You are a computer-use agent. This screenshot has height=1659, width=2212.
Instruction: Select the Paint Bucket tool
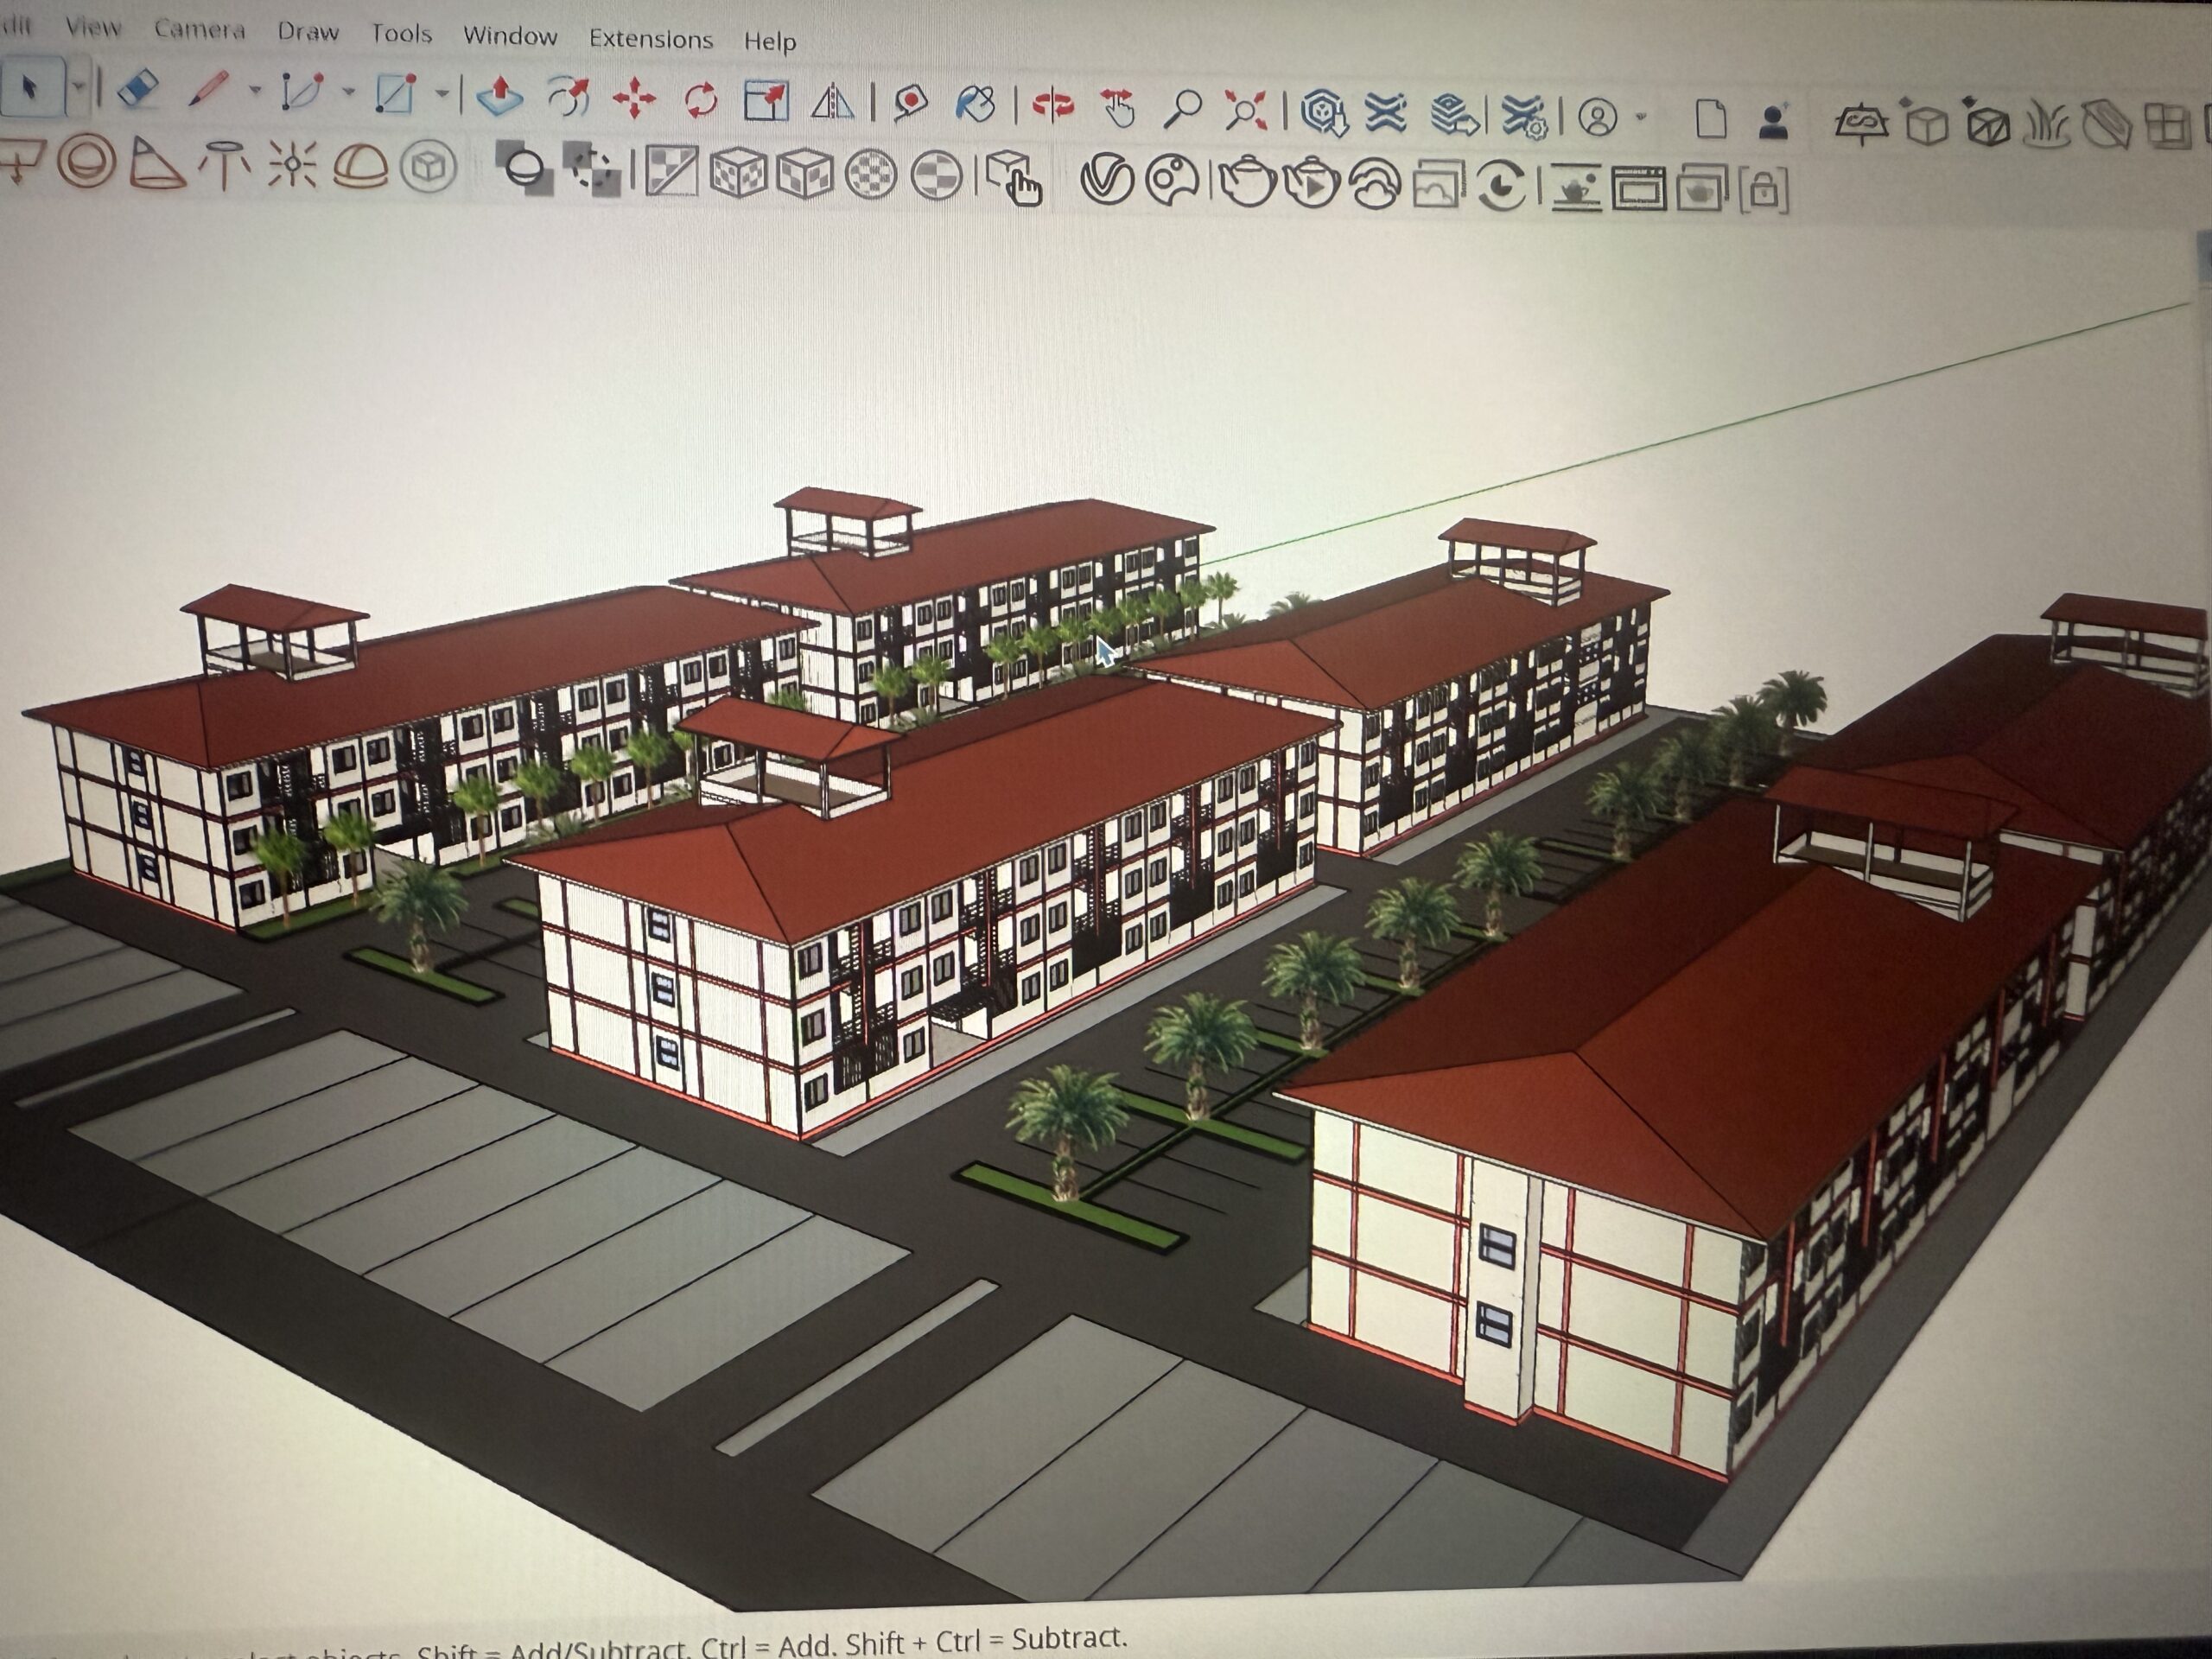975,103
